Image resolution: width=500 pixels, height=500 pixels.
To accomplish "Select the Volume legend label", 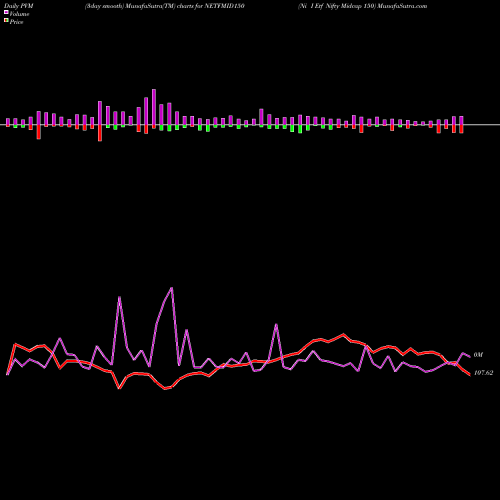I will 19,14.
